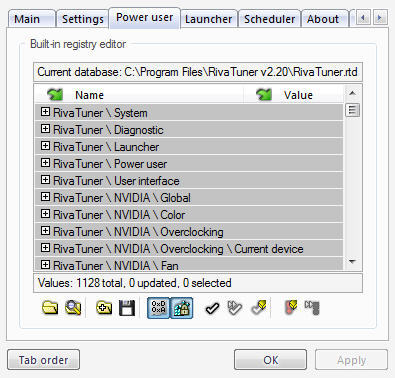Screen dimensions: 395x378
Task: Open the Scheduler tab
Action: point(269,19)
